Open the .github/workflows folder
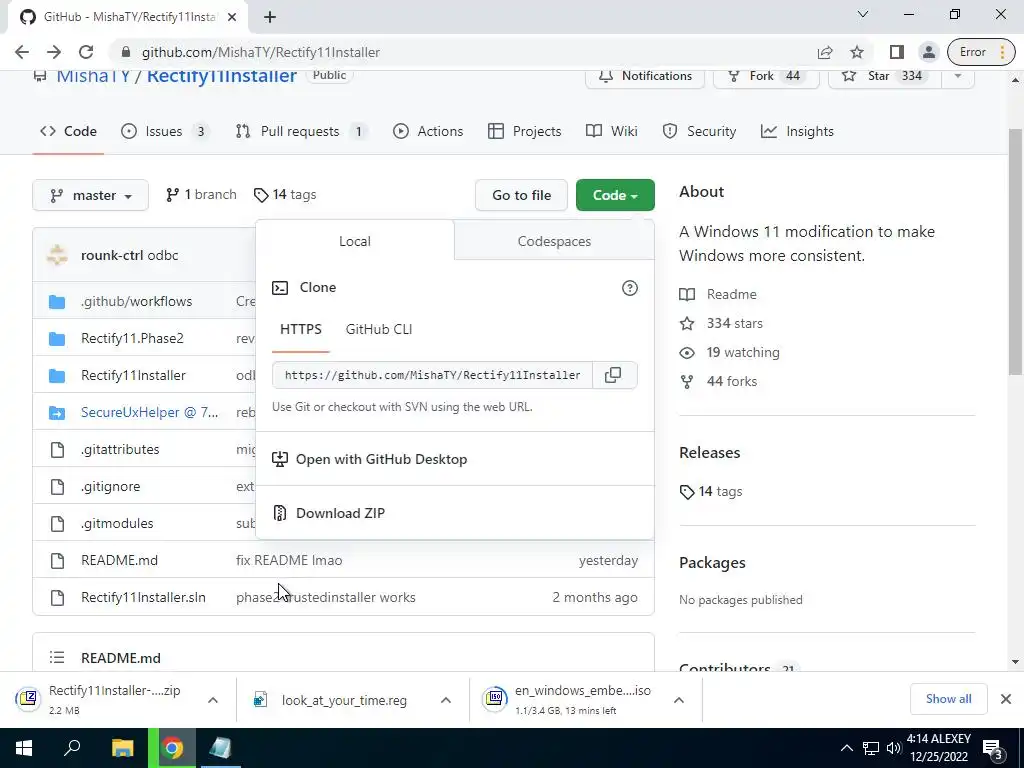 (136, 301)
